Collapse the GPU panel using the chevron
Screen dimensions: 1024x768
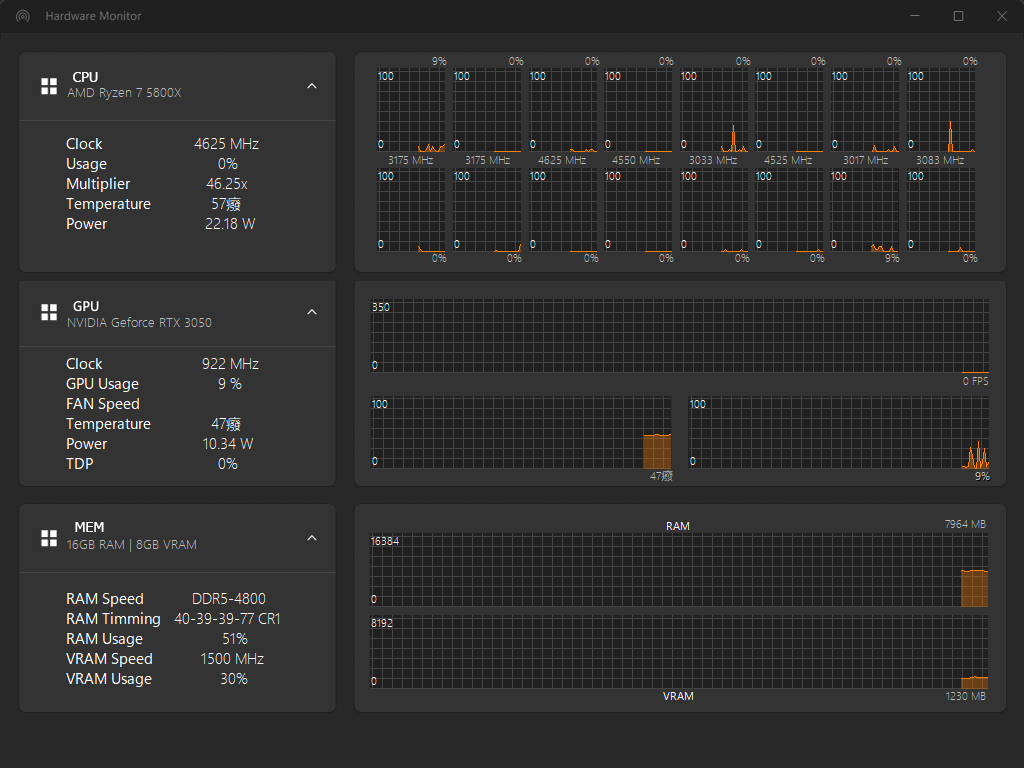[312, 313]
